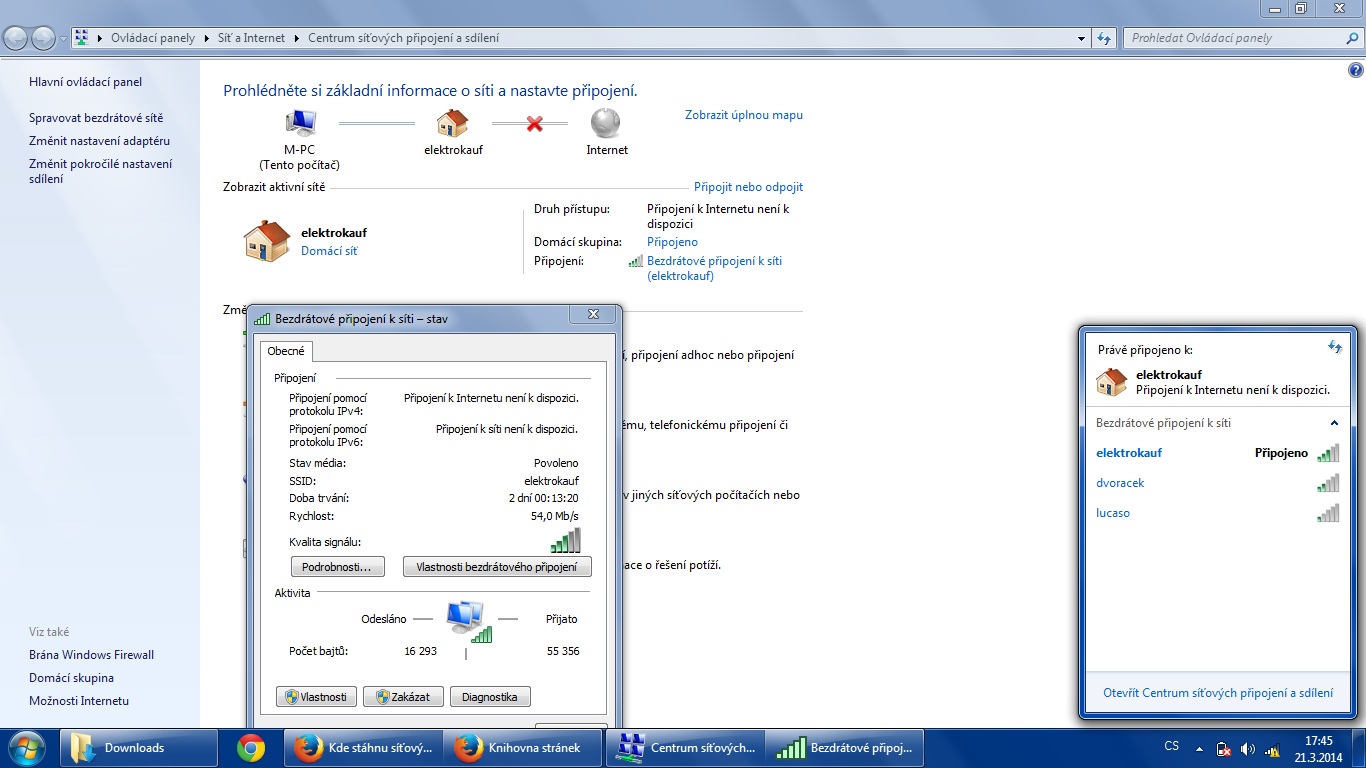Screen dimensions: 1366x768
Task: Click the elektrokauf house icon under active networks
Action: [267, 241]
